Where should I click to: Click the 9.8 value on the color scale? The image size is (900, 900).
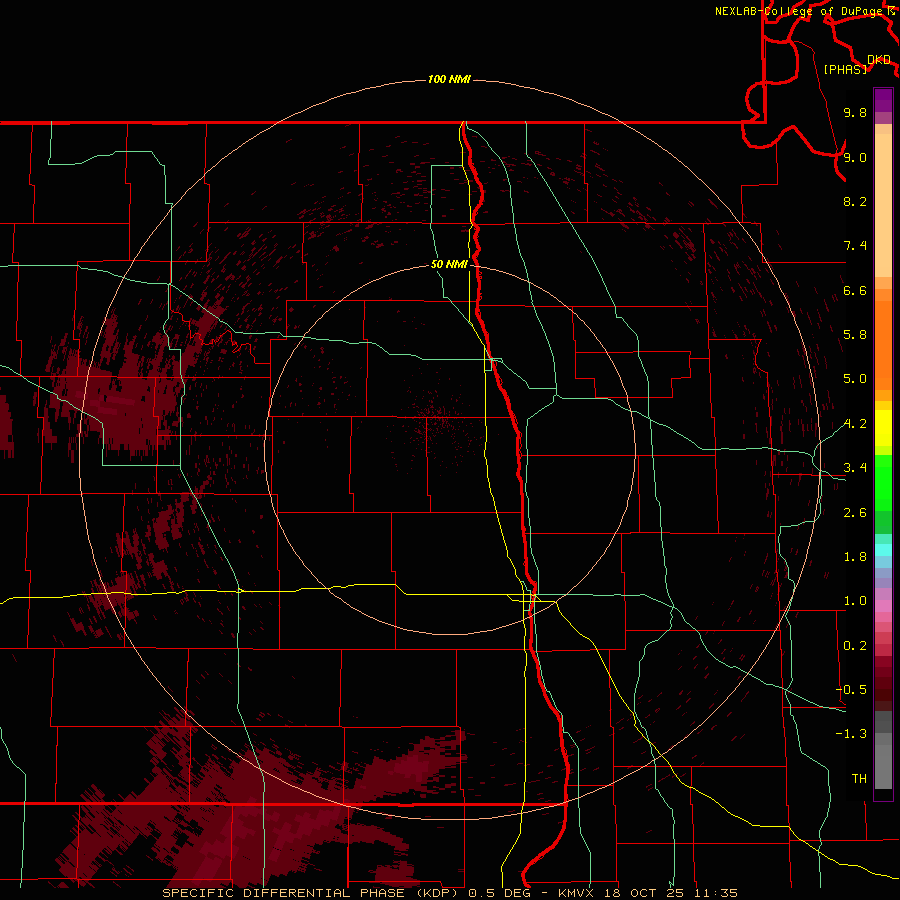point(855,112)
